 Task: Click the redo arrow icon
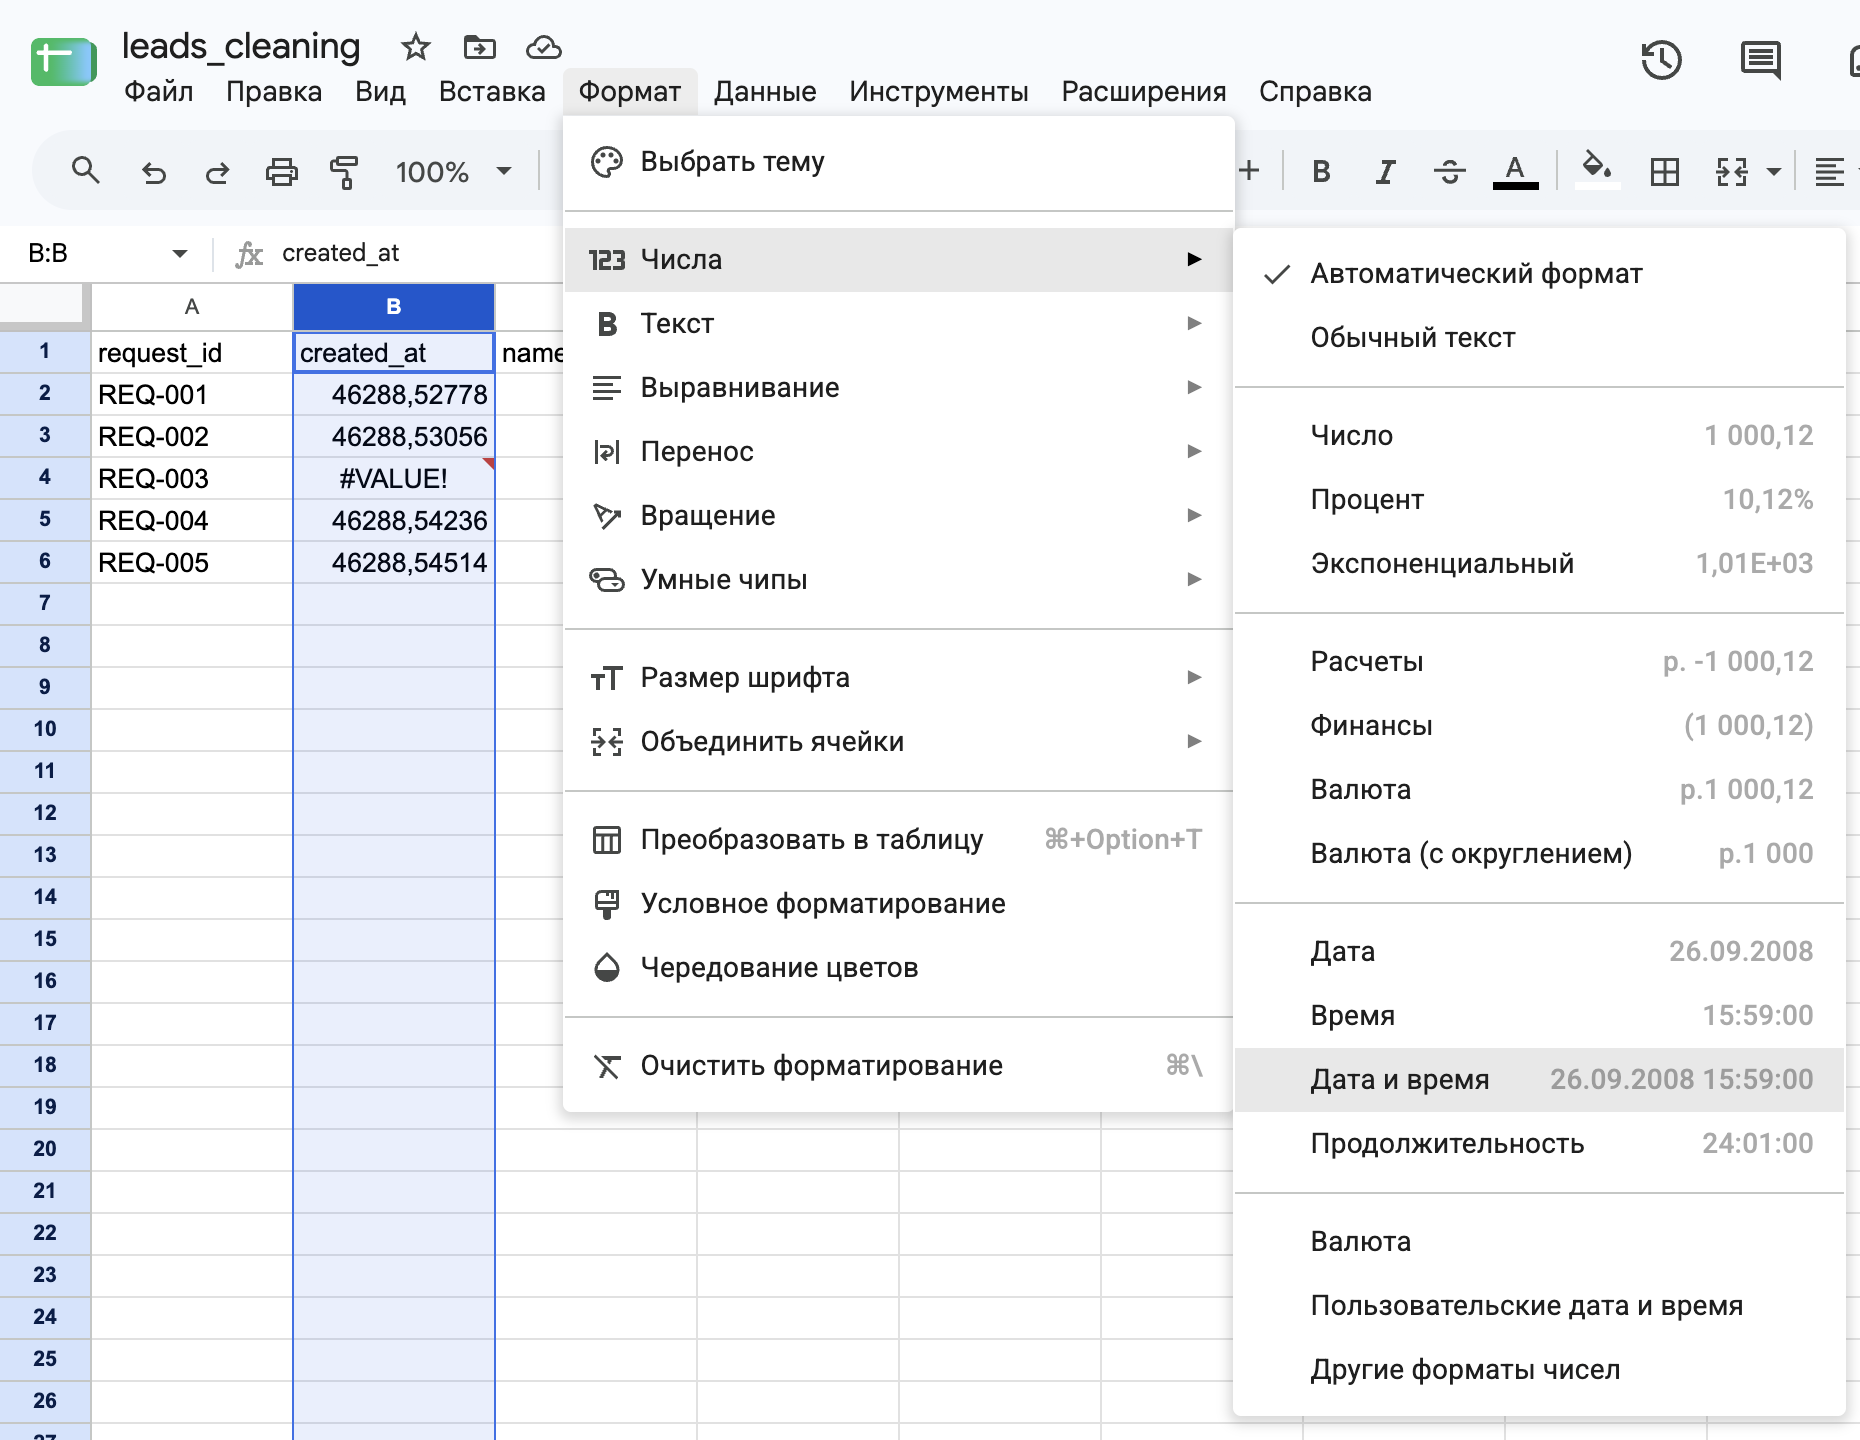coord(217,172)
